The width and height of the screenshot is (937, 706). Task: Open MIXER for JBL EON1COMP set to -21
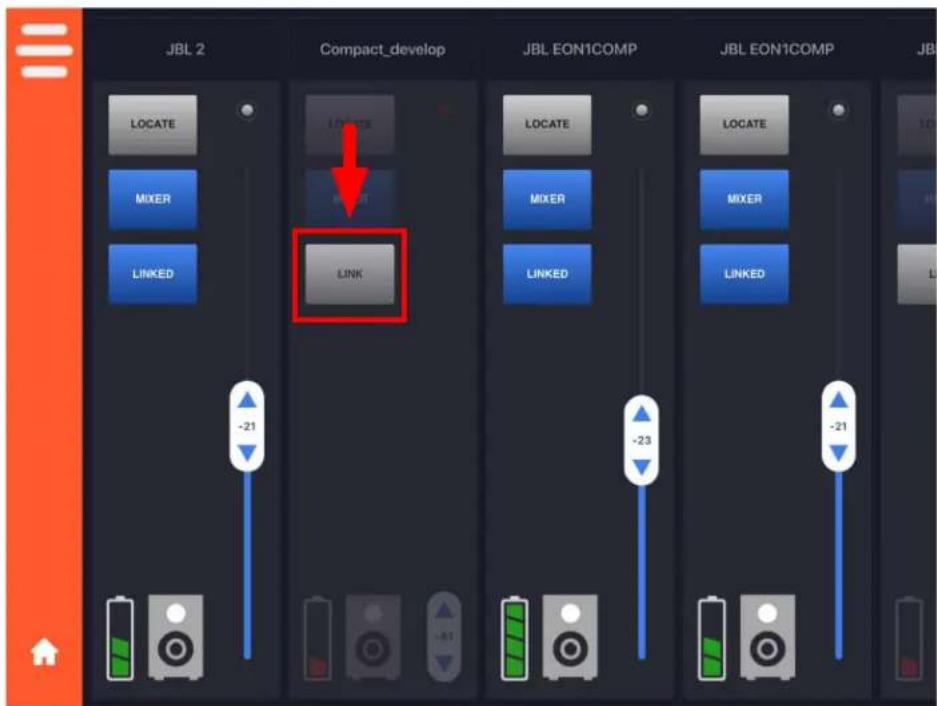744,199
